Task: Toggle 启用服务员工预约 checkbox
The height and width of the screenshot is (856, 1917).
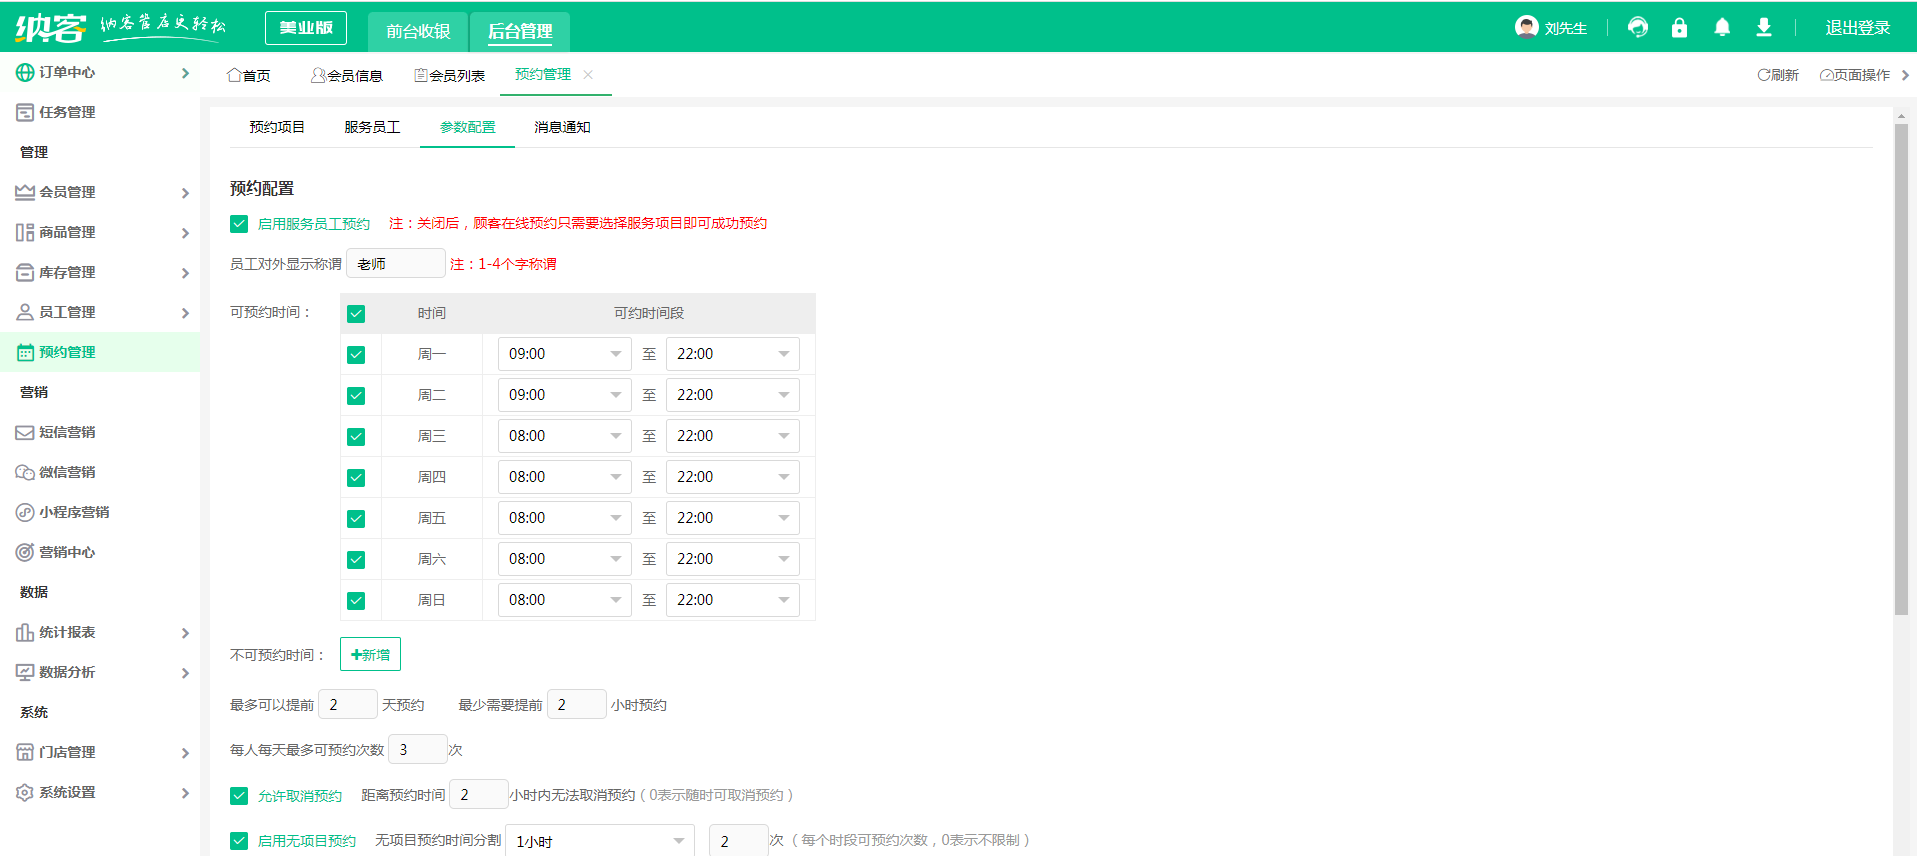Action: (239, 224)
